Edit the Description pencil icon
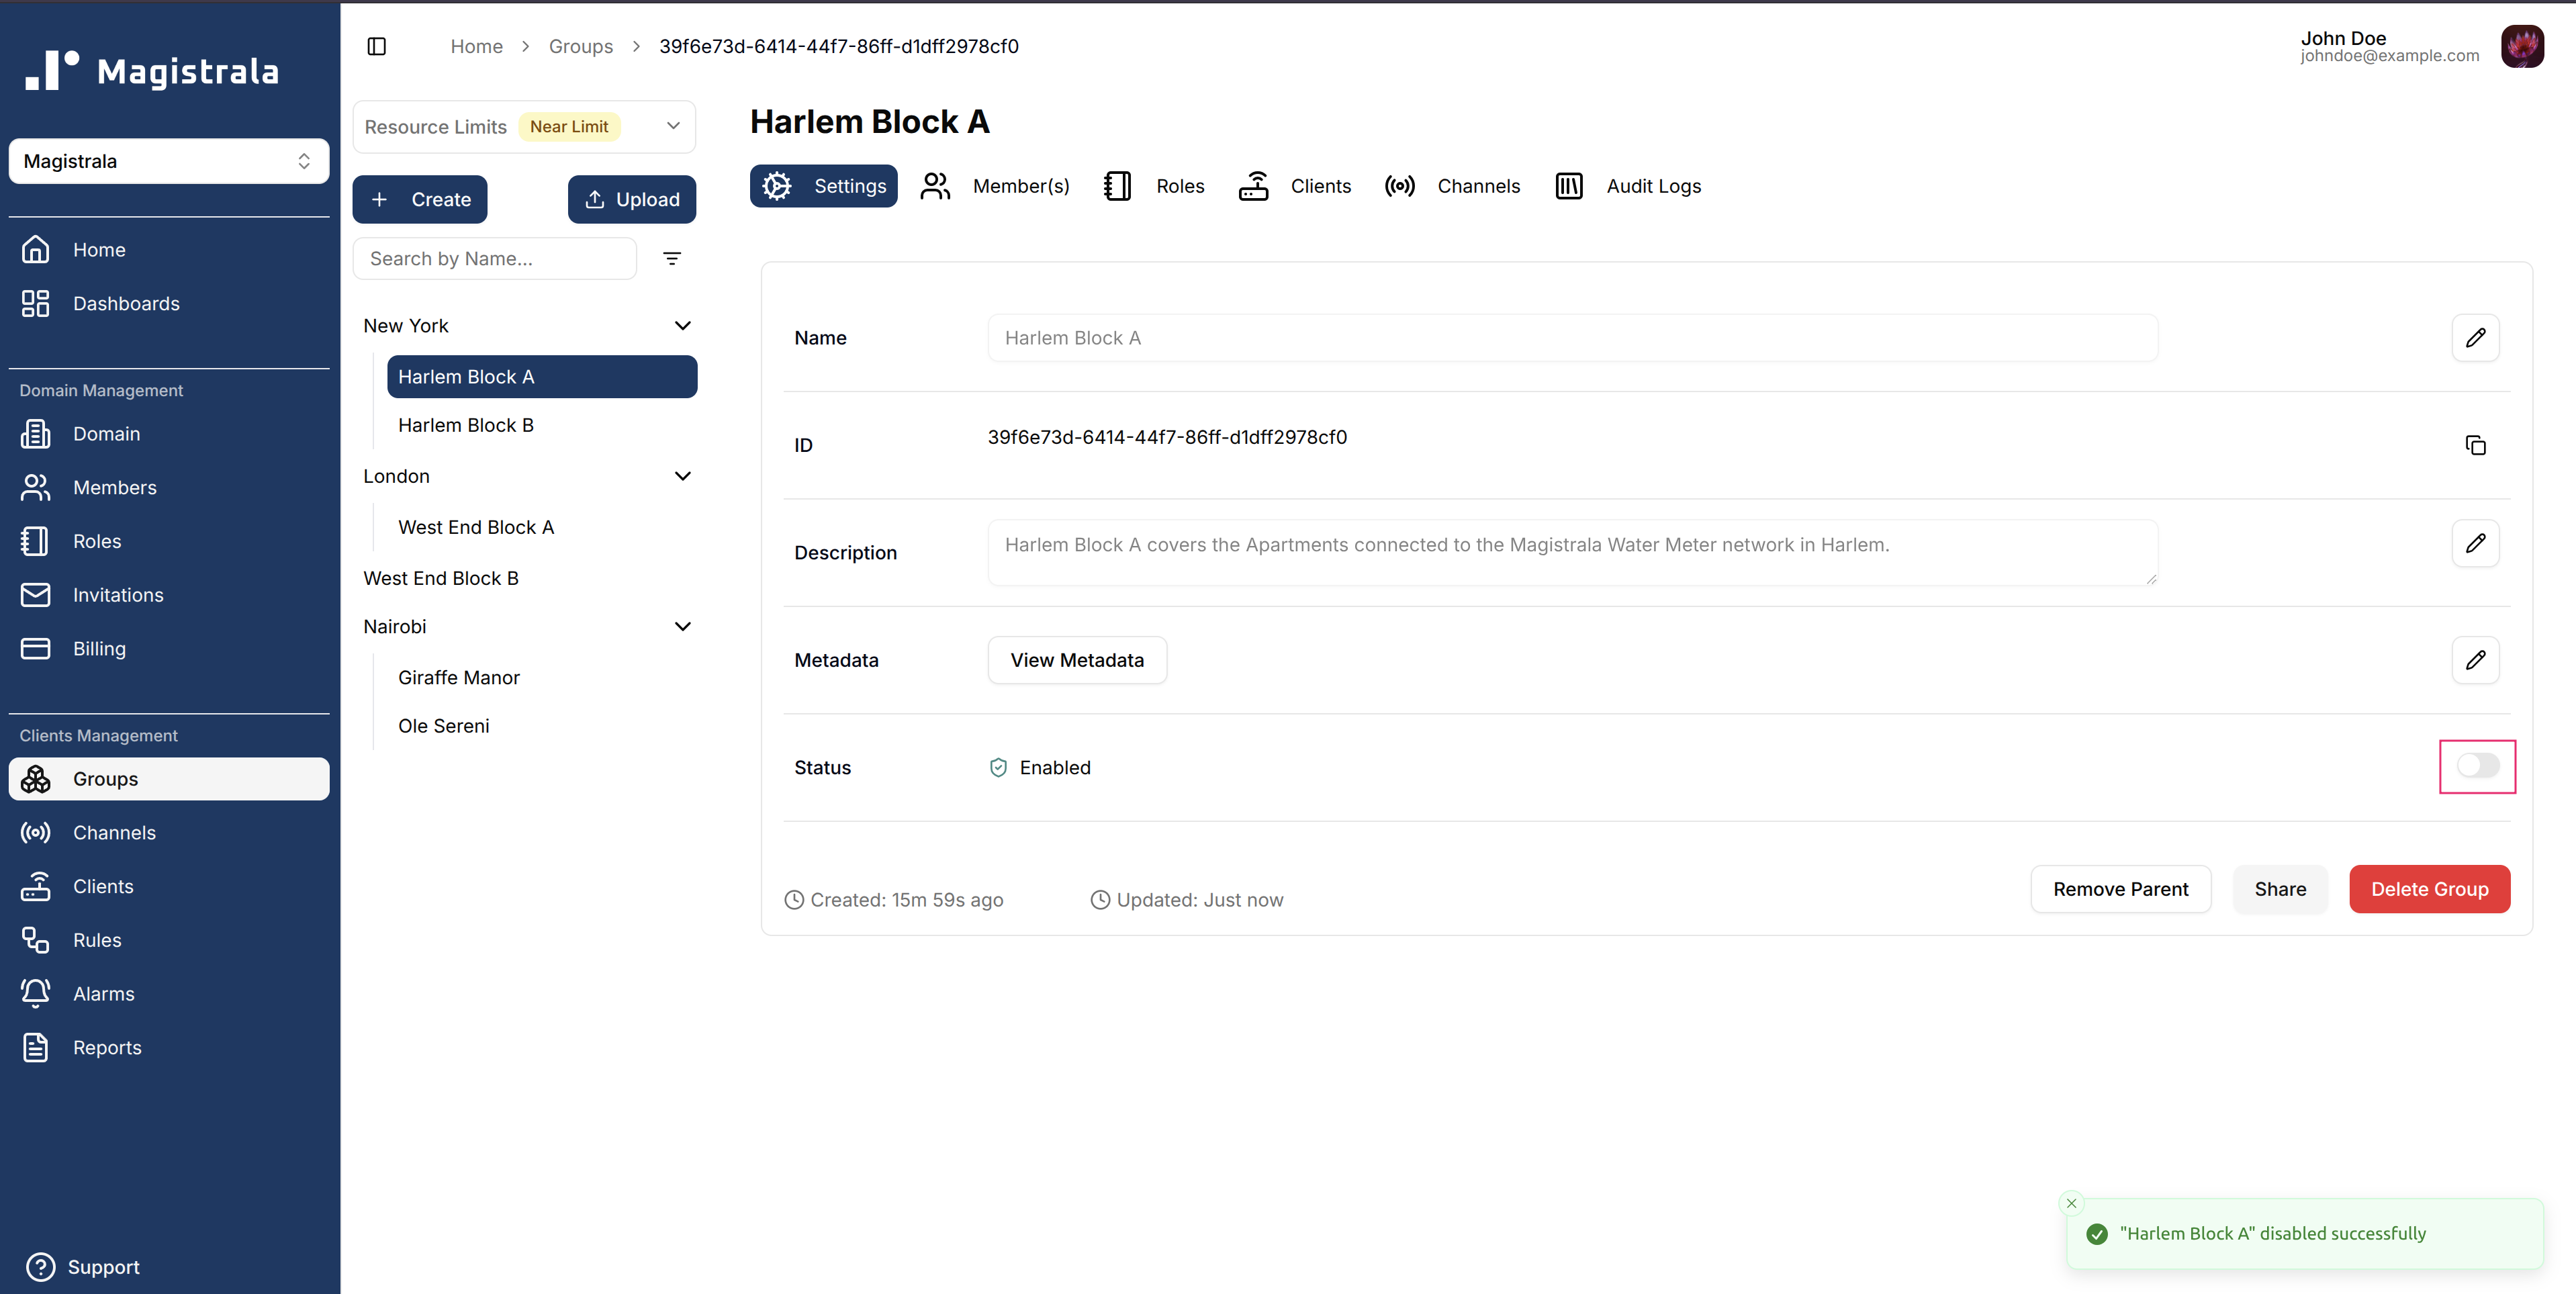This screenshot has width=2576, height=1294. pyautogui.click(x=2475, y=544)
